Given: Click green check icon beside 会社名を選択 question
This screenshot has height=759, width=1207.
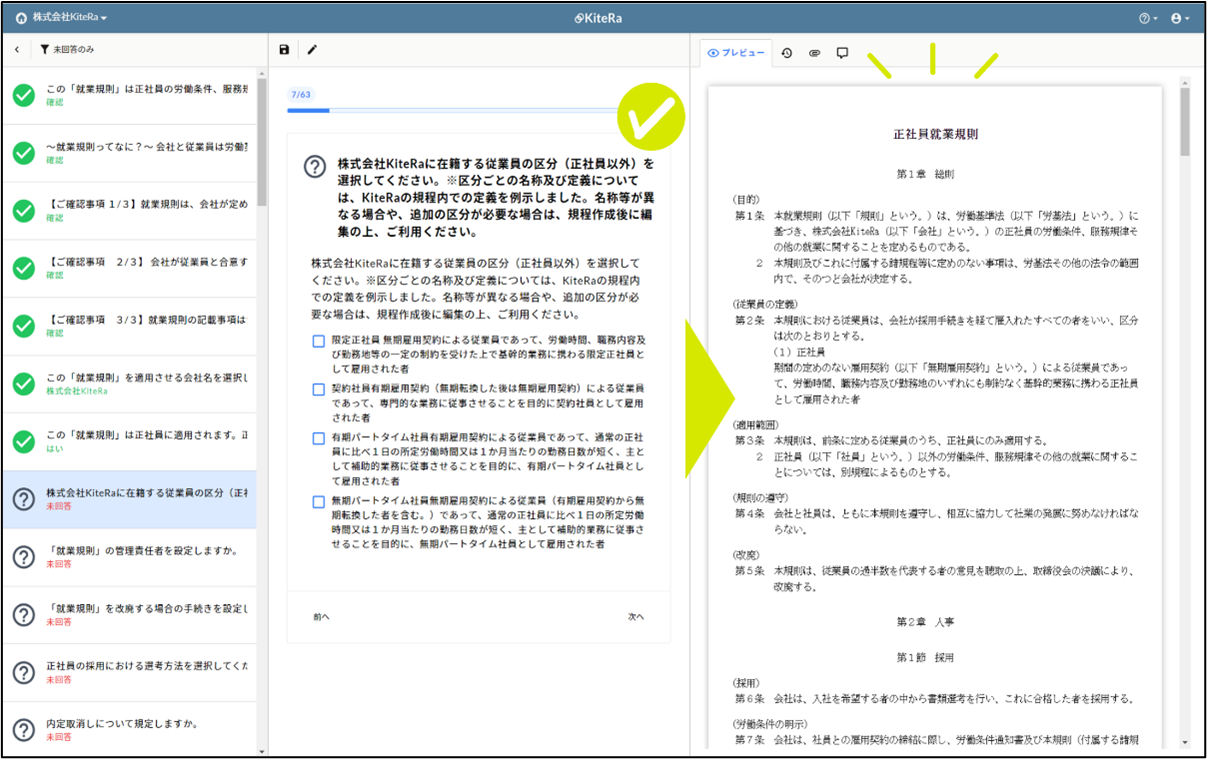Looking at the screenshot, I should 24,384.
